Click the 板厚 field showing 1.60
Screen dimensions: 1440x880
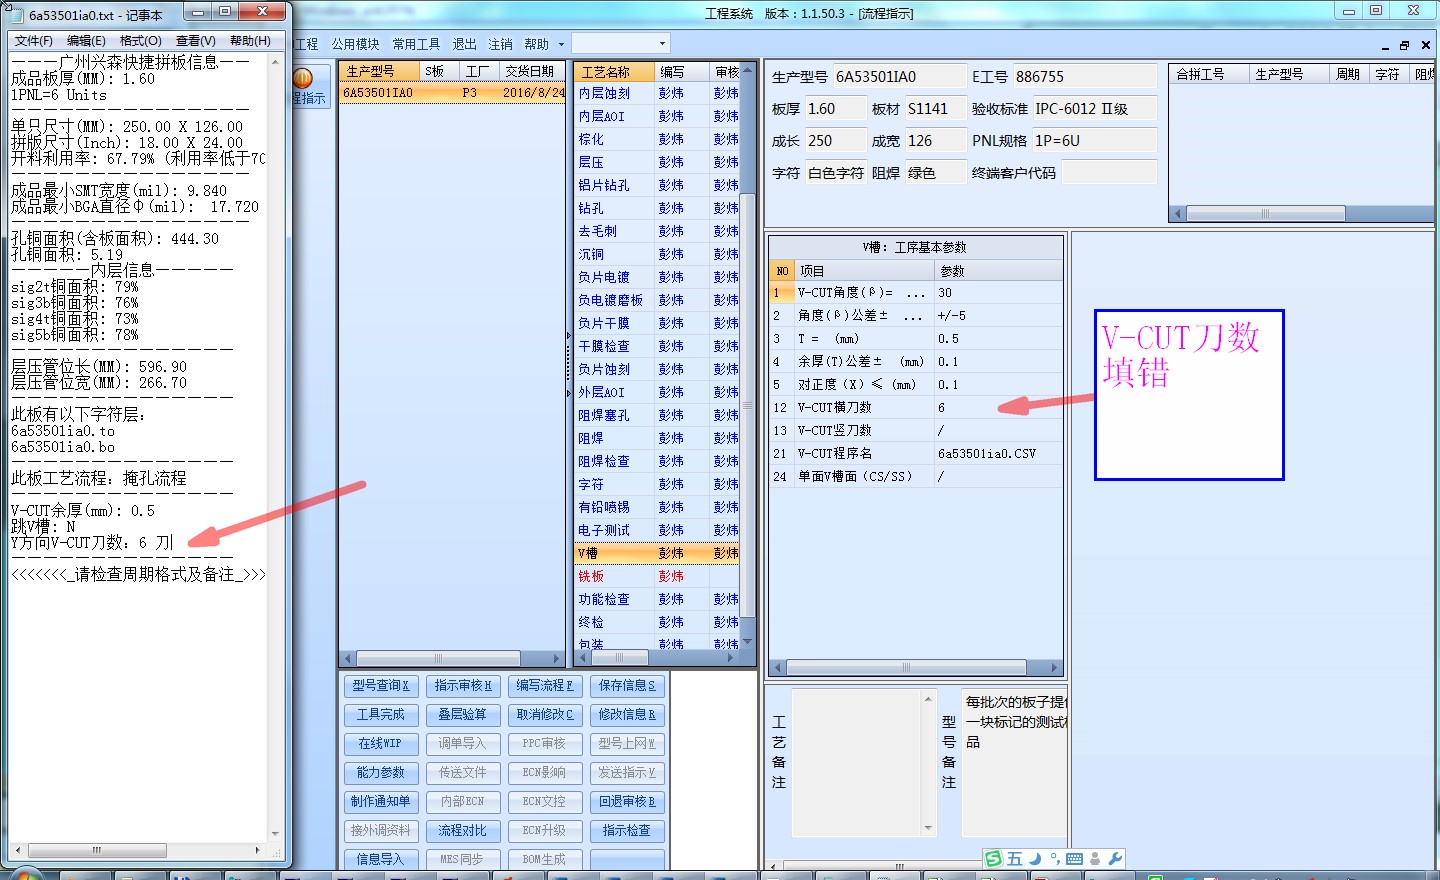point(835,108)
